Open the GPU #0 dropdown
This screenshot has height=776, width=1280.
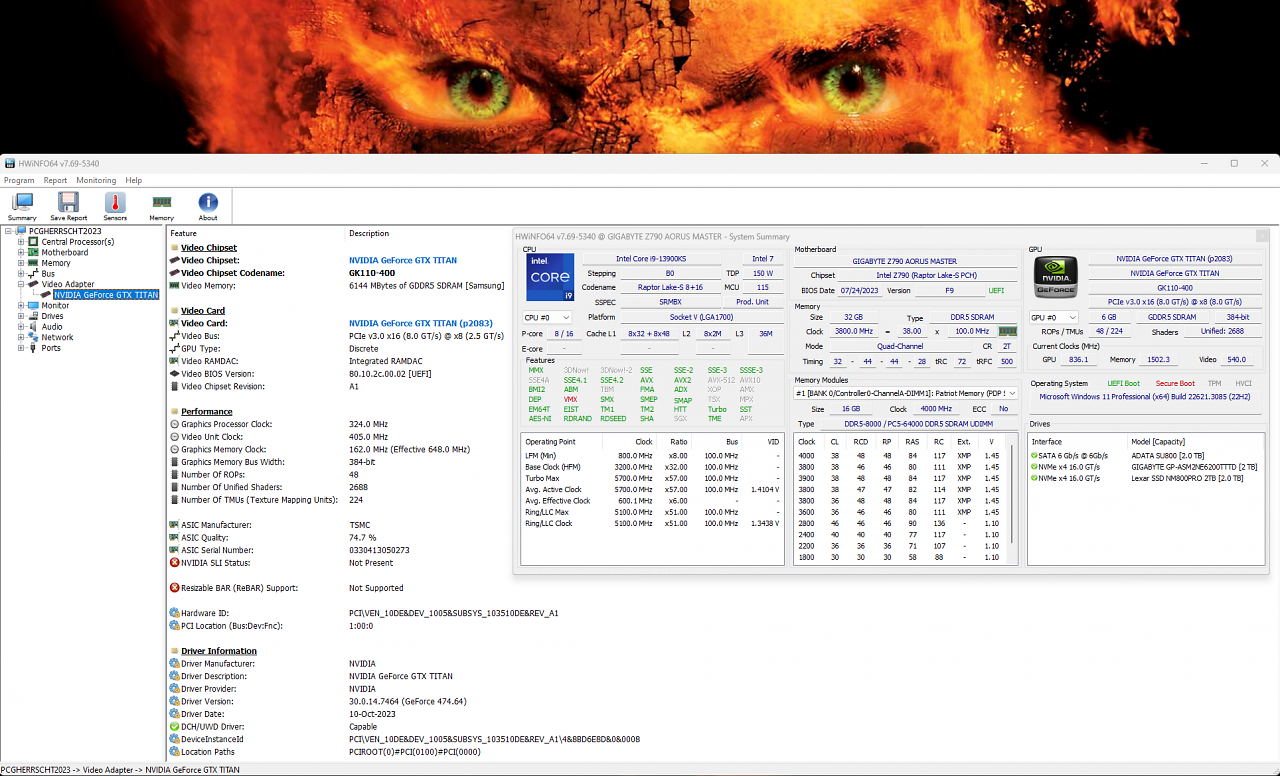[1054, 317]
